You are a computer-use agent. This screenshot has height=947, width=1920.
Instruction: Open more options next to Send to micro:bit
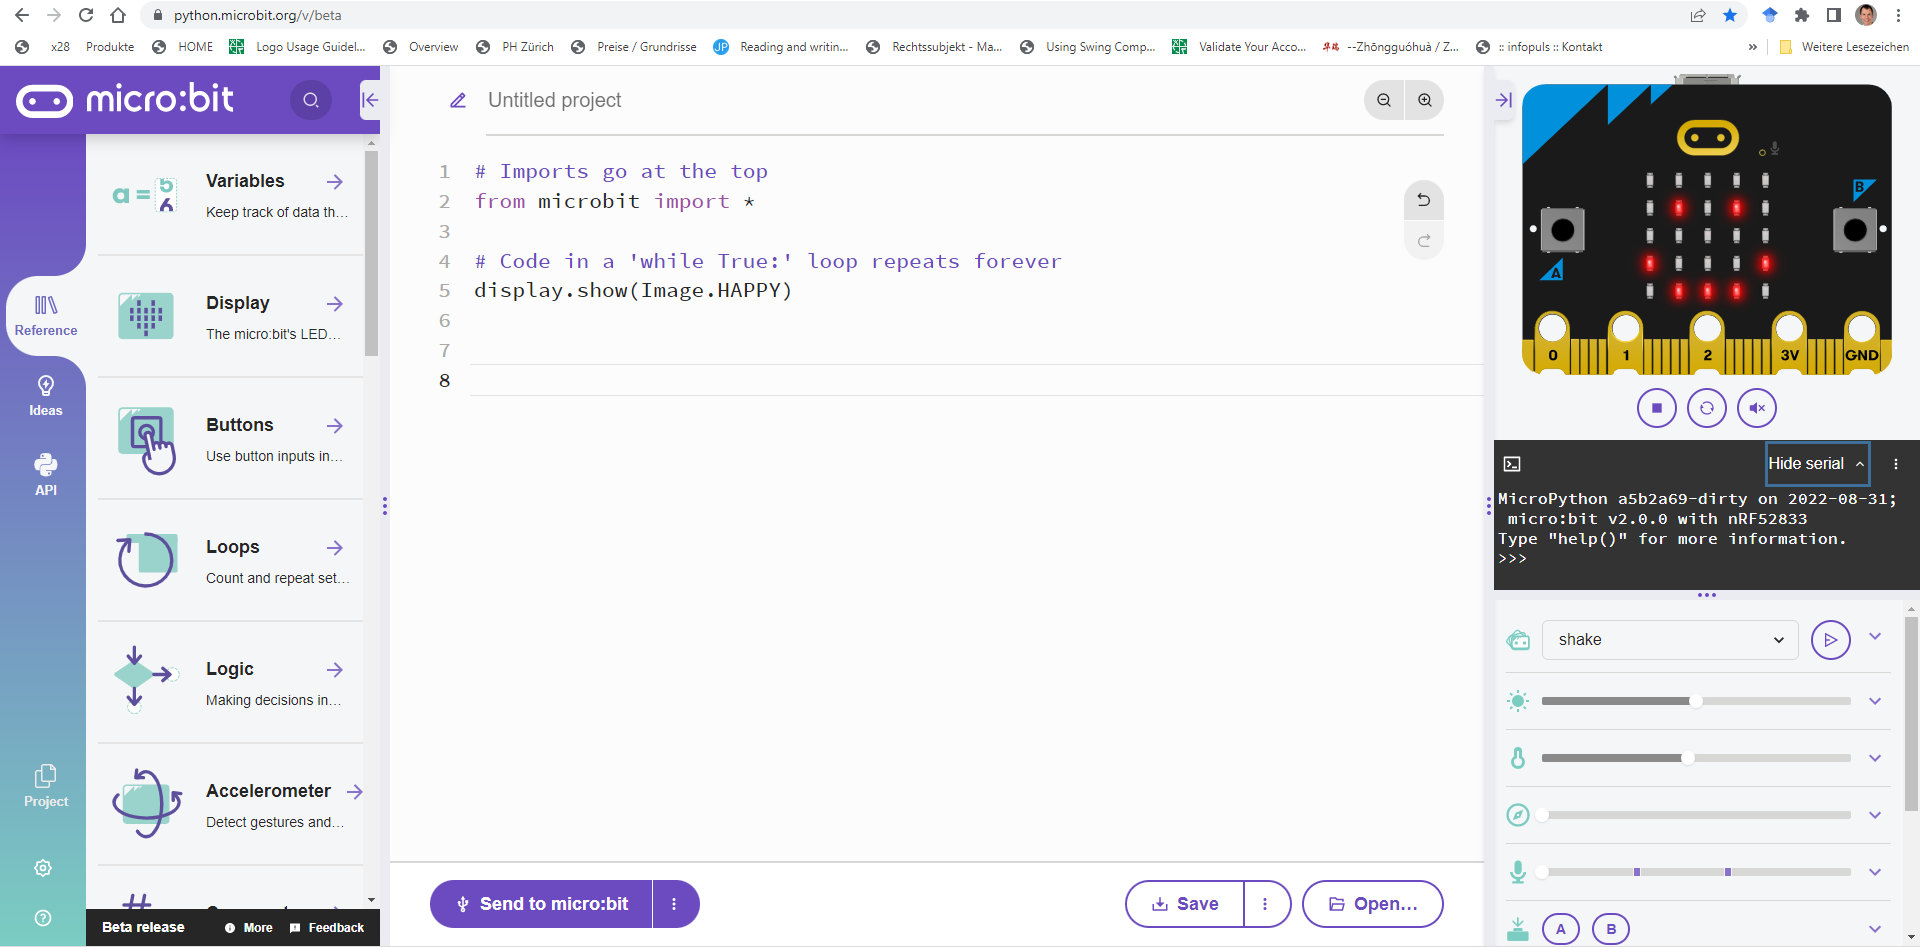click(674, 904)
